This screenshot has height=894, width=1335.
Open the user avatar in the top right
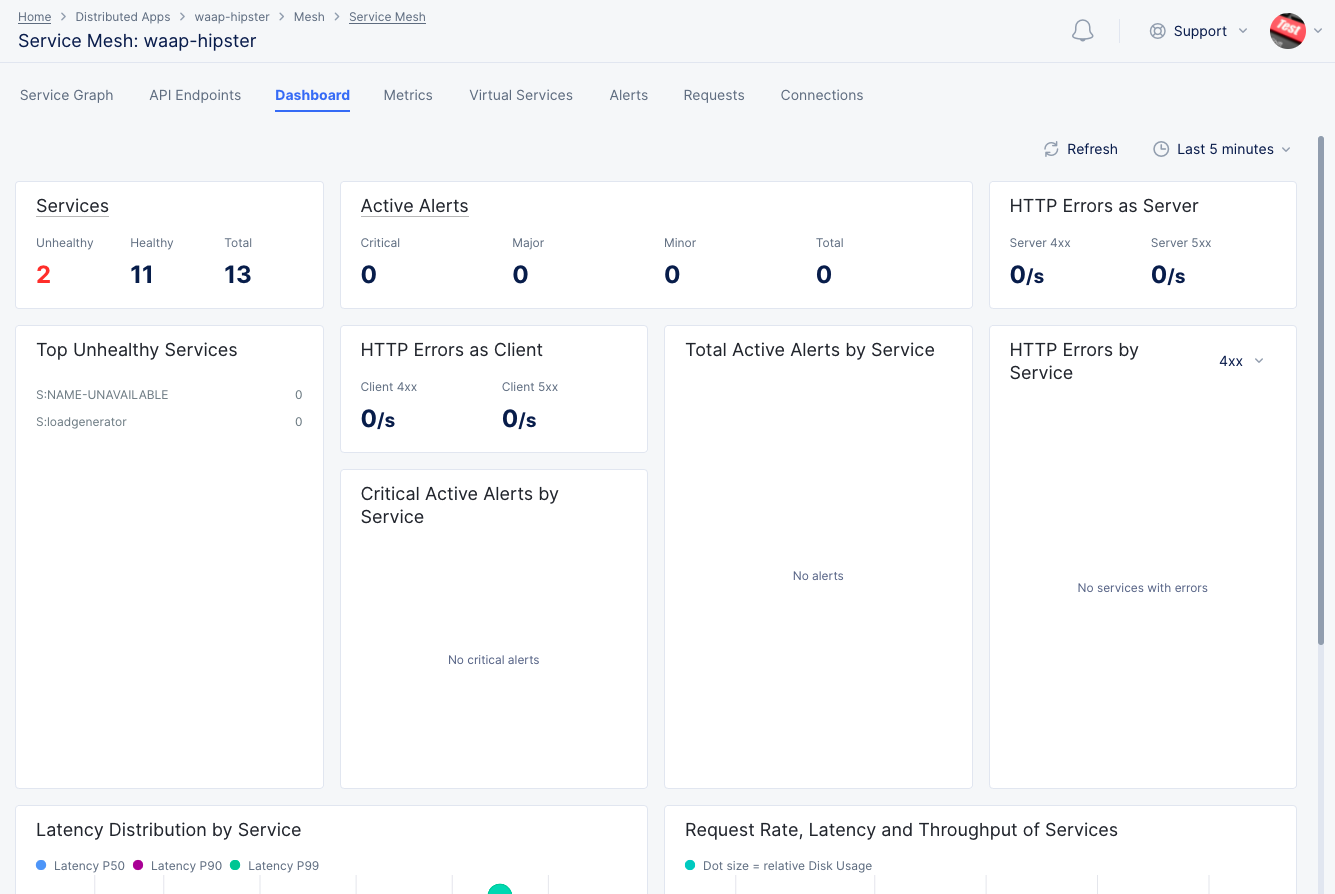coord(1287,30)
